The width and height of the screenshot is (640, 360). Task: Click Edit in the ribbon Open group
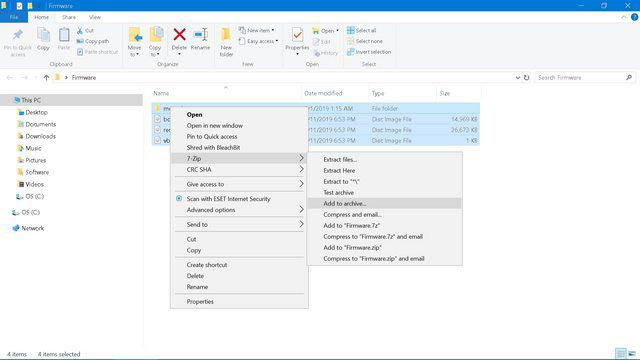[322, 42]
